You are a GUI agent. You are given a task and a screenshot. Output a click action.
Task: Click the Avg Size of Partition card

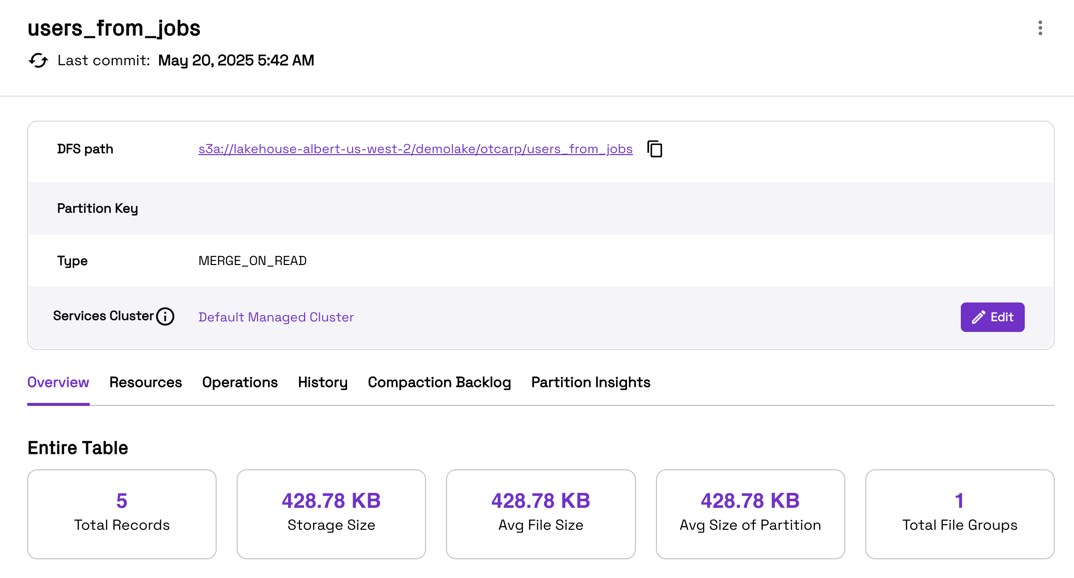750,514
